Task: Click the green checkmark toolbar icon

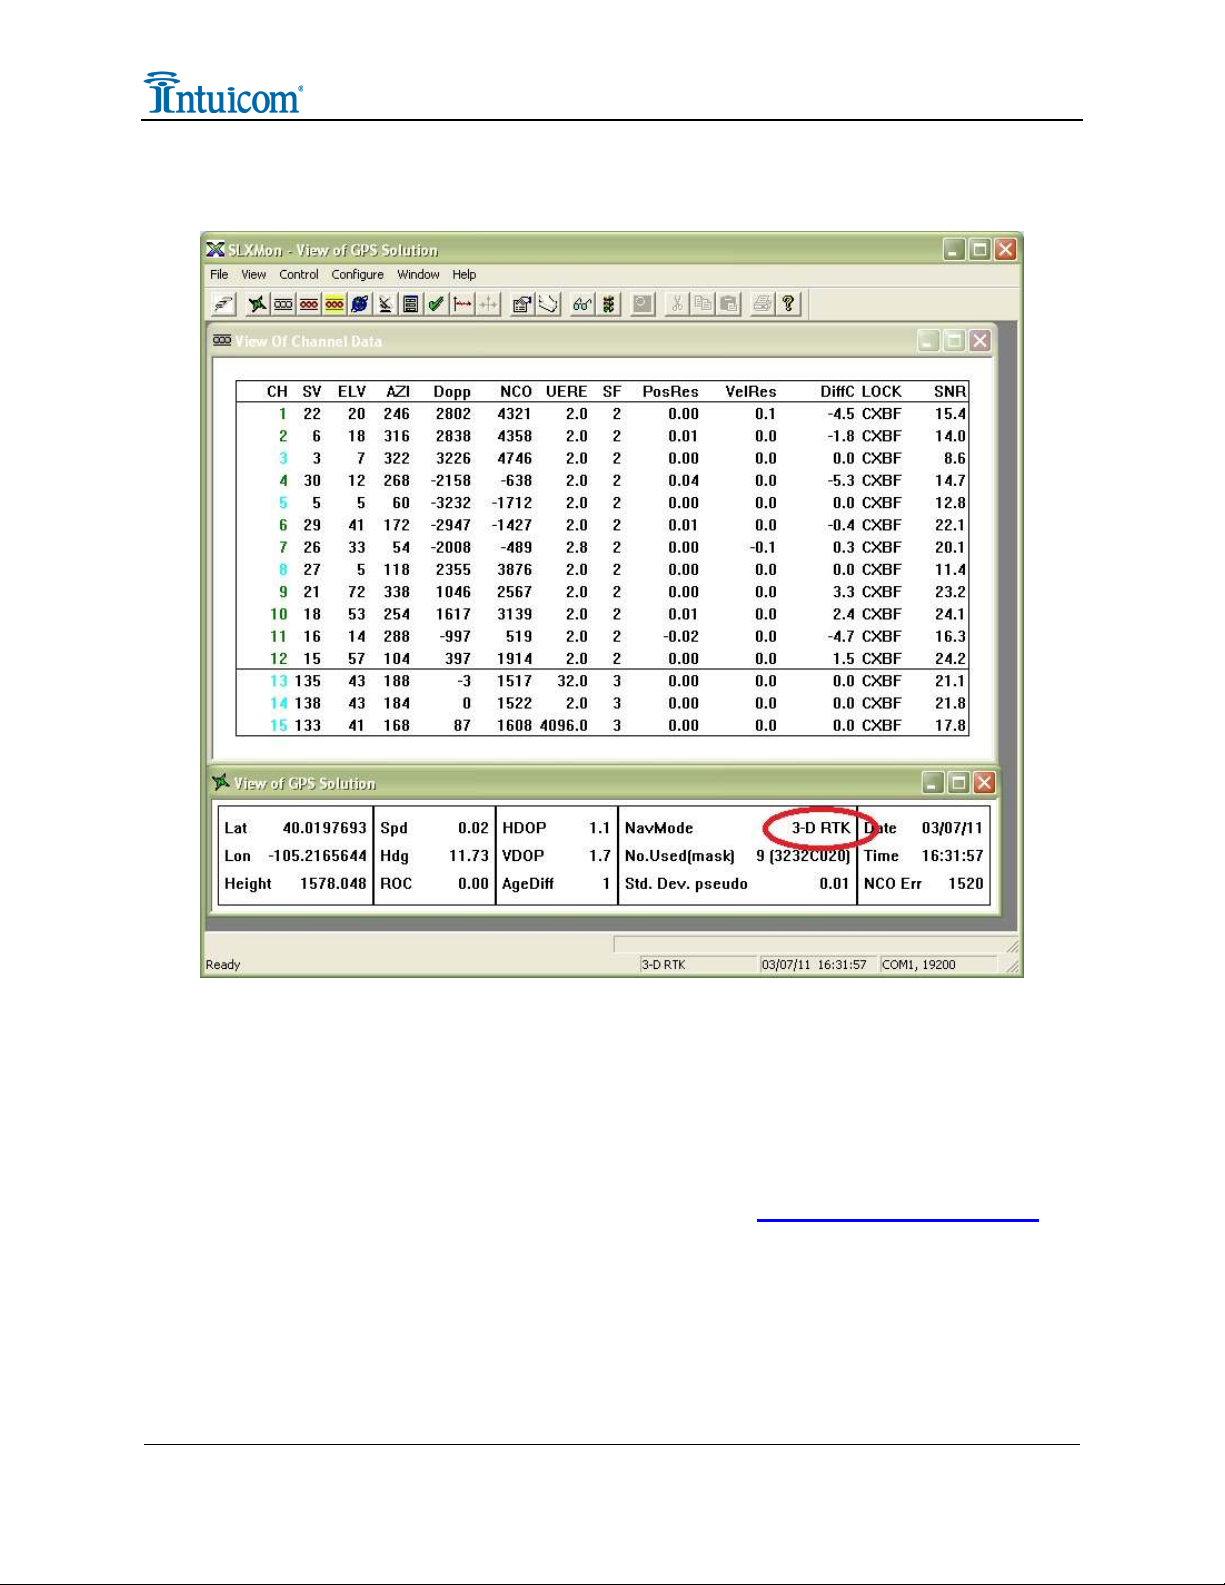Action: tap(436, 304)
